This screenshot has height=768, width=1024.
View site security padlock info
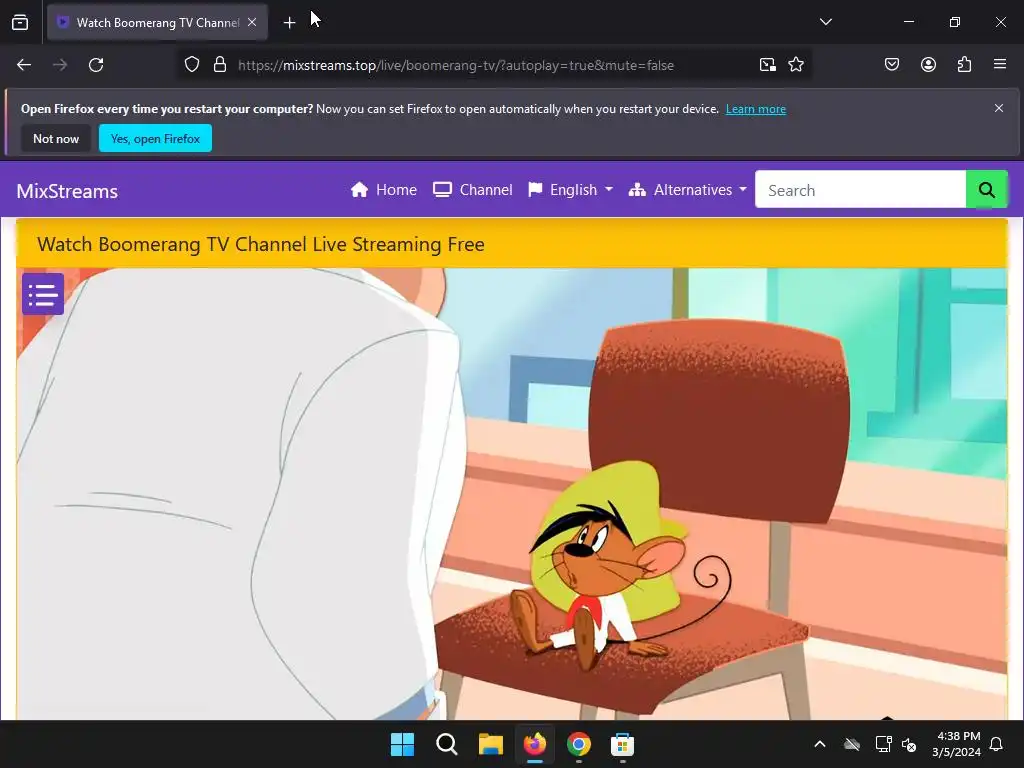tap(220, 65)
